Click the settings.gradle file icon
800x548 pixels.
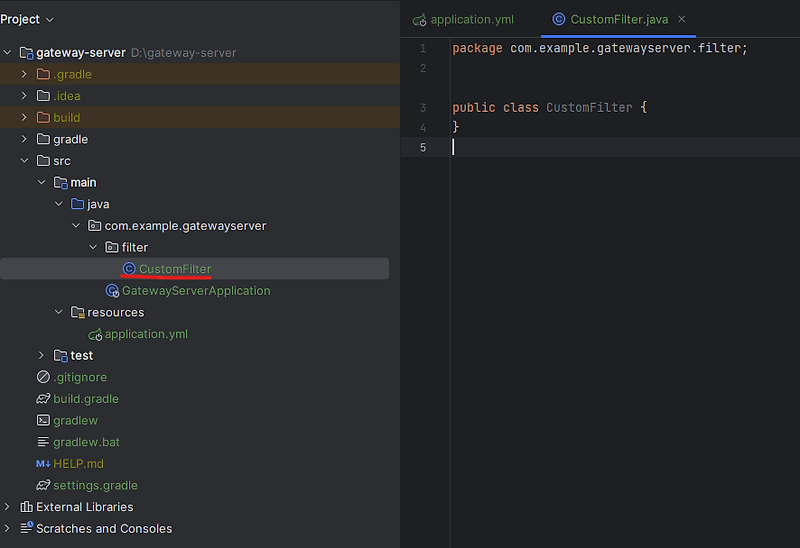pyautogui.click(x=43, y=486)
